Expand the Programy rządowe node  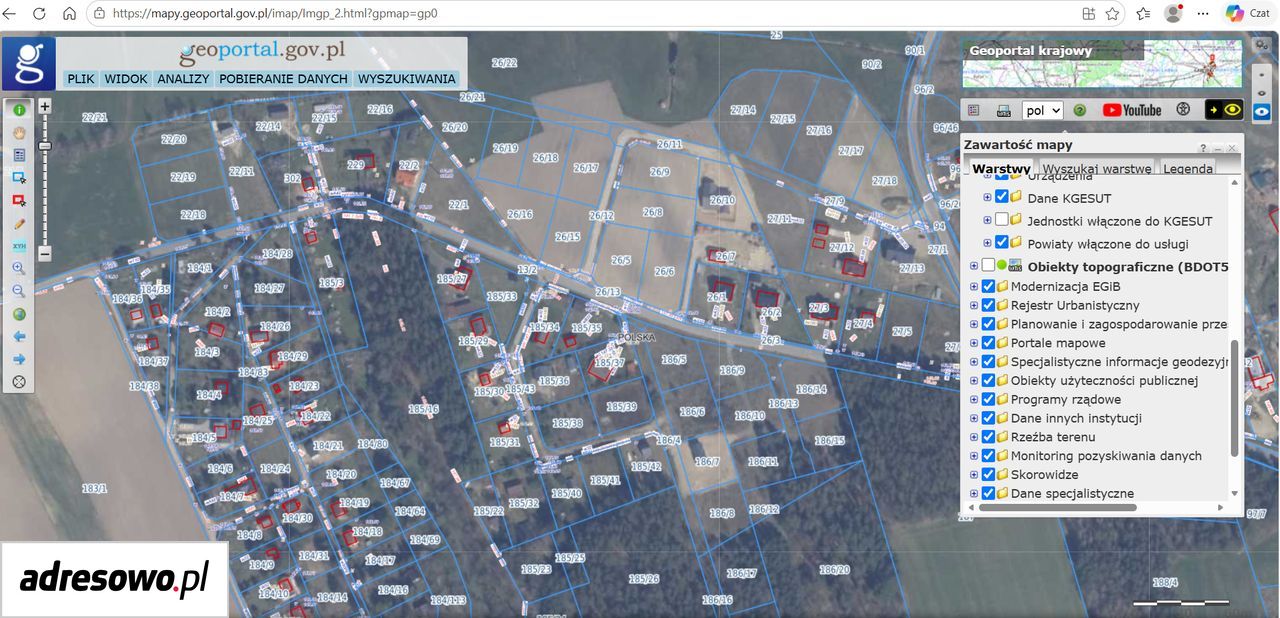click(974, 400)
